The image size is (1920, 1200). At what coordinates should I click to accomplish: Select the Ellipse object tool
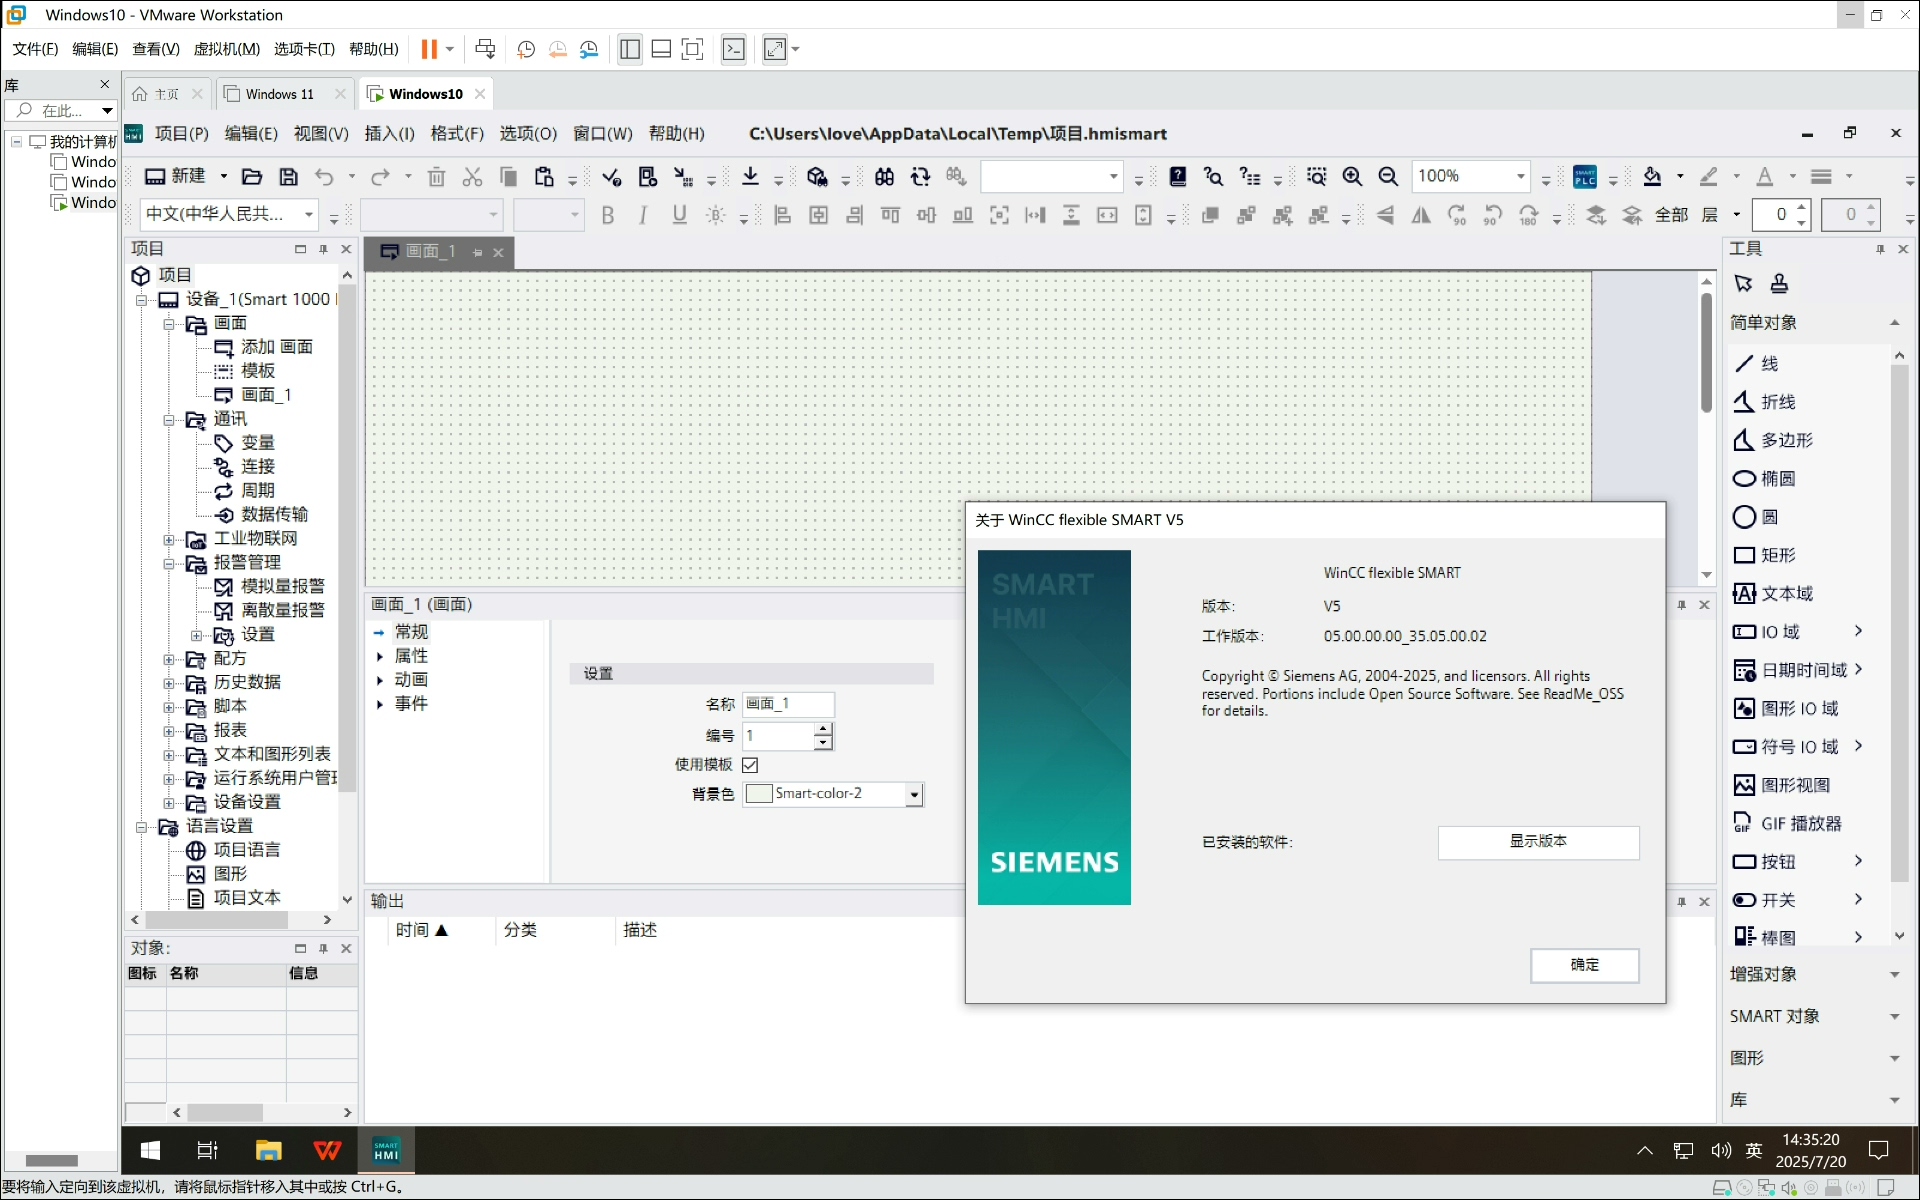[x=1764, y=479]
